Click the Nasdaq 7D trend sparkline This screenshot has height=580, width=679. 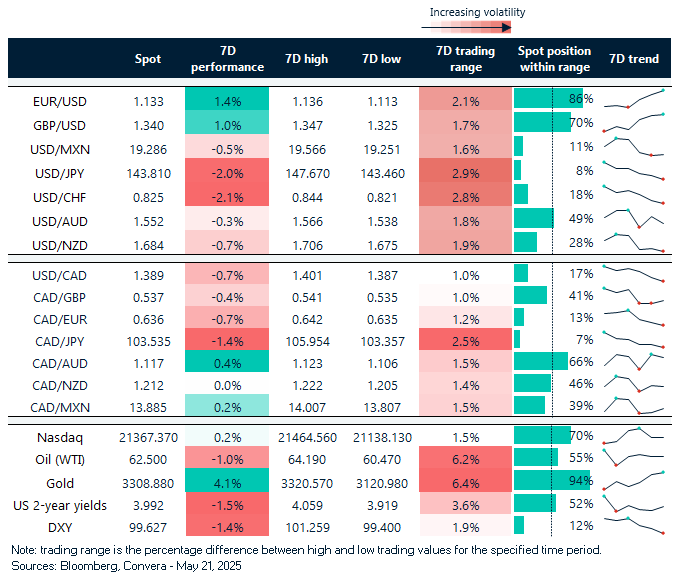635,436
